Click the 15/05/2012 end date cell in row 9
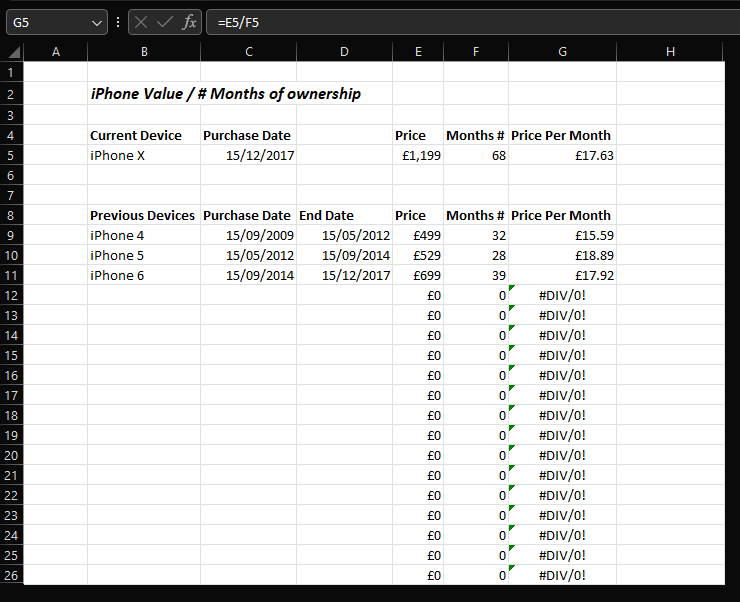Viewport: 740px width, 602px height. tap(344, 235)
